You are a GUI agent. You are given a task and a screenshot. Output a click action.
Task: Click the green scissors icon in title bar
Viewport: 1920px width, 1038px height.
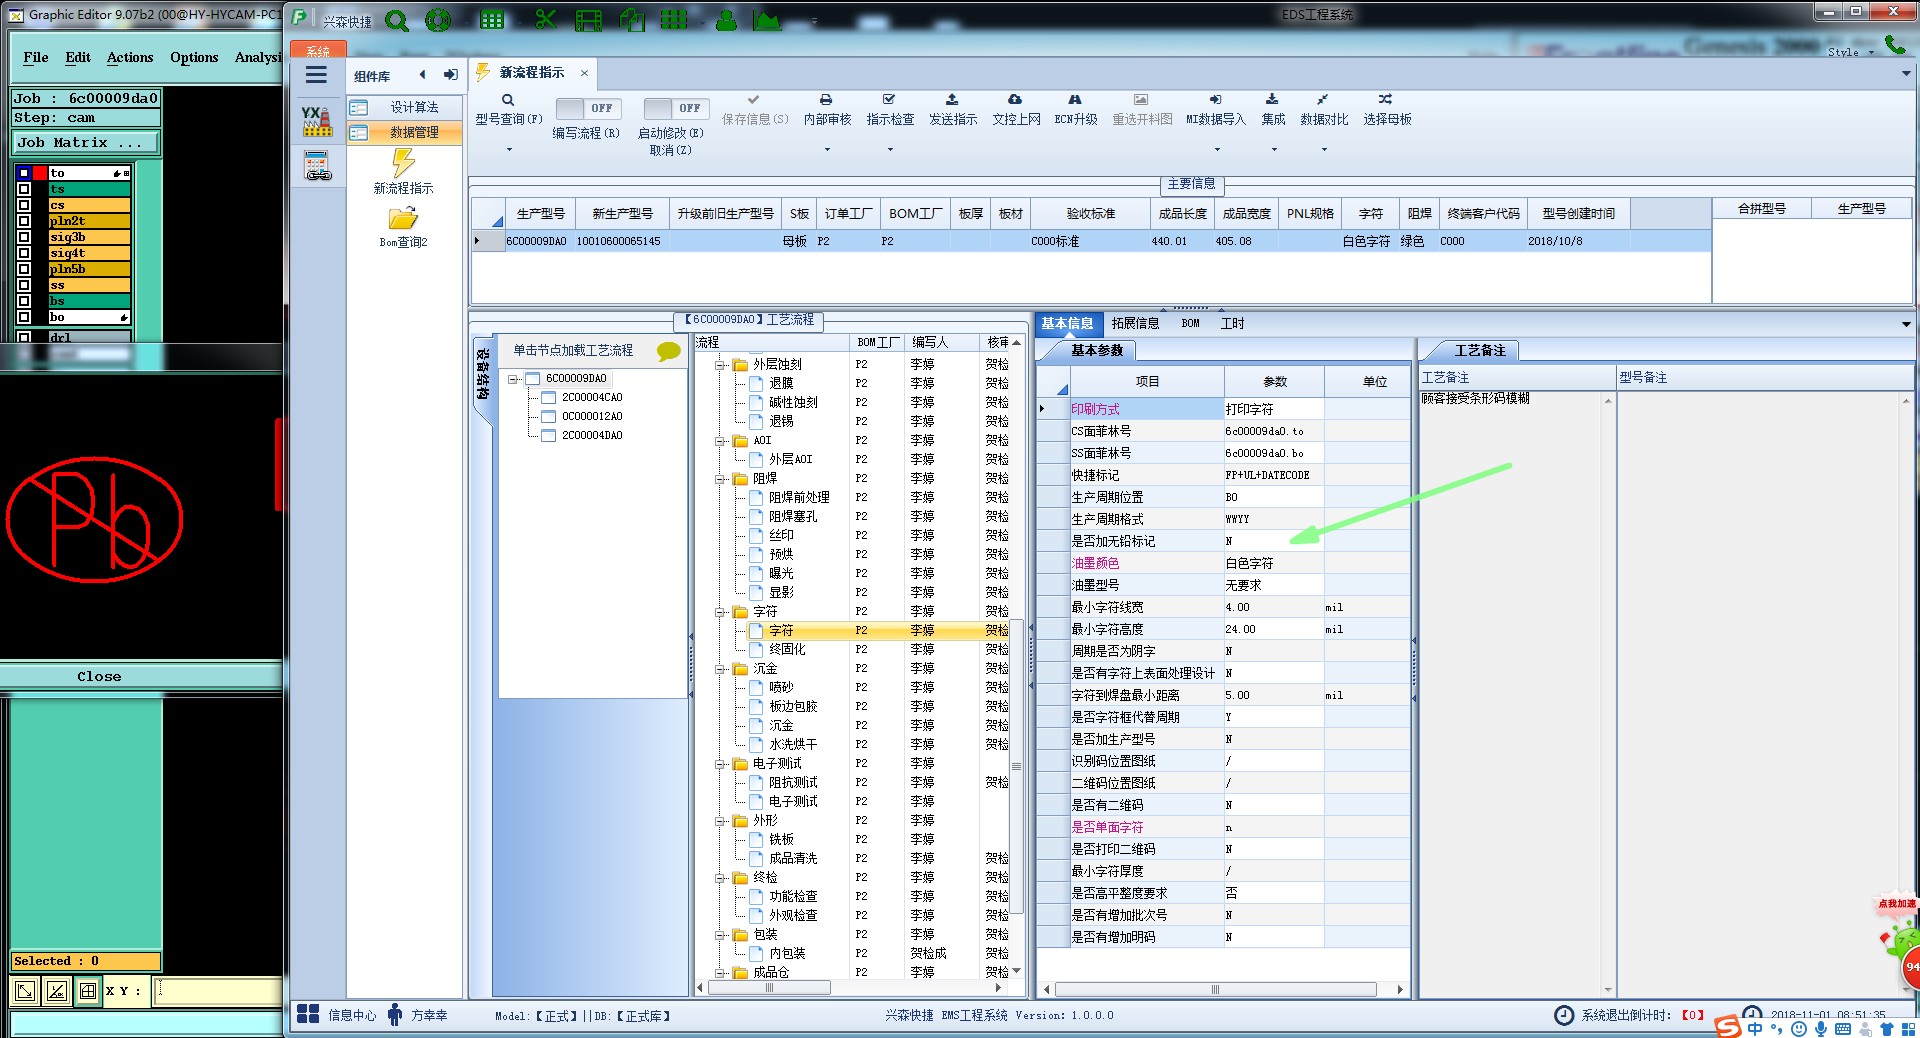pos(545,19)
